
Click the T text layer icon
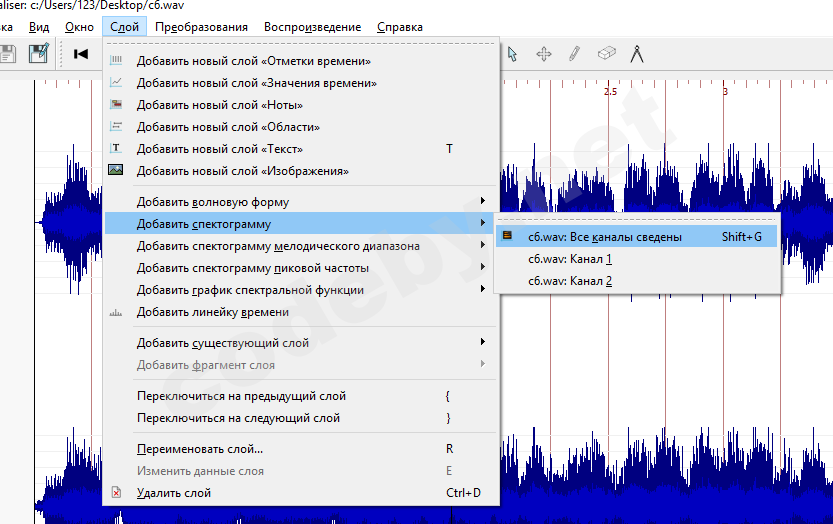click(x=116, y=148)
